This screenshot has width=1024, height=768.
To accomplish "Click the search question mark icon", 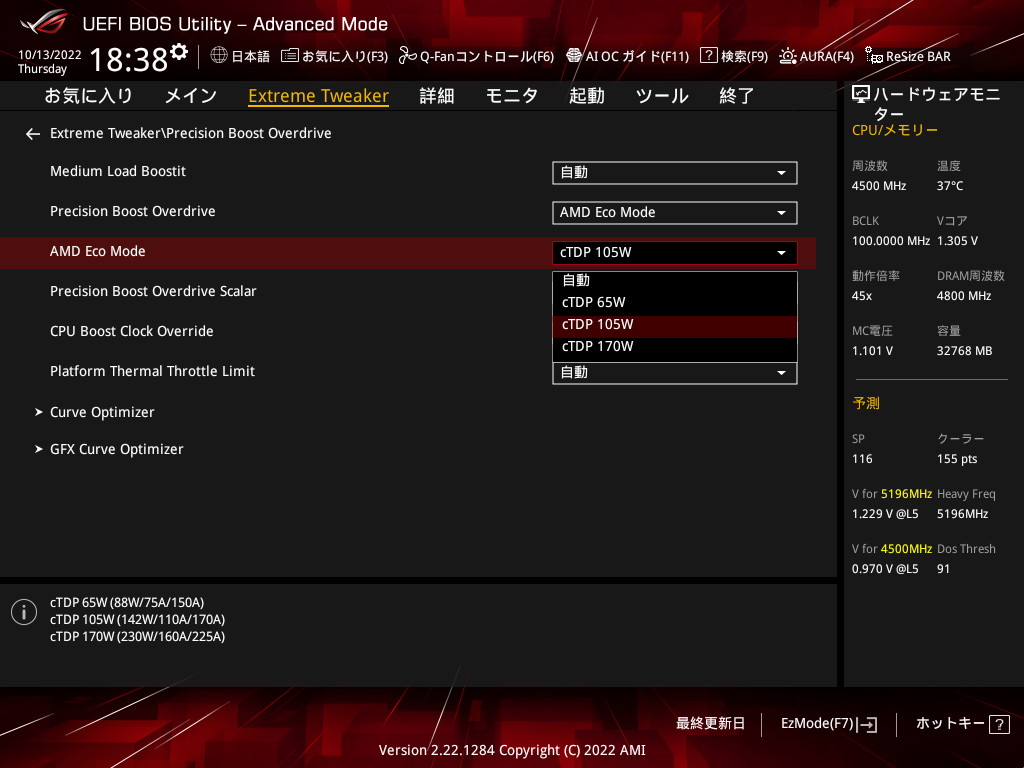I will coord(709,56).
